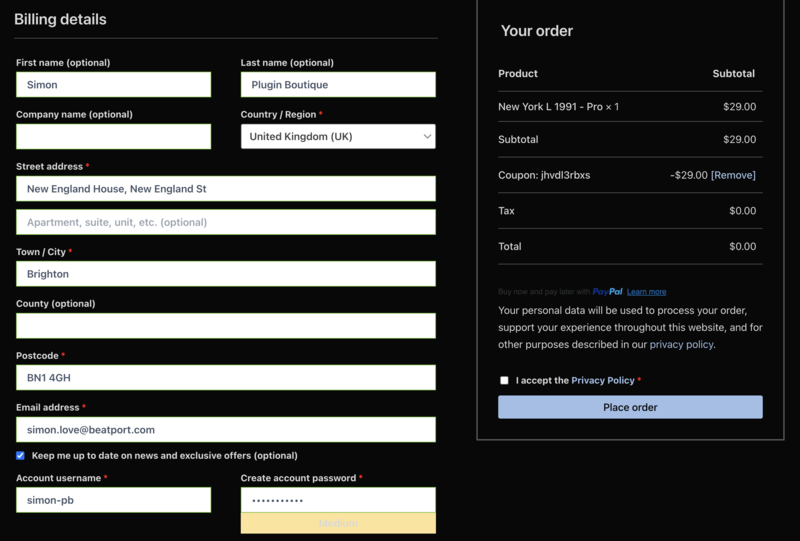Viewport: 800px width, 541px height.
Task: Open Privacy Policy link beside checkbox
Action: coord(603,380)
